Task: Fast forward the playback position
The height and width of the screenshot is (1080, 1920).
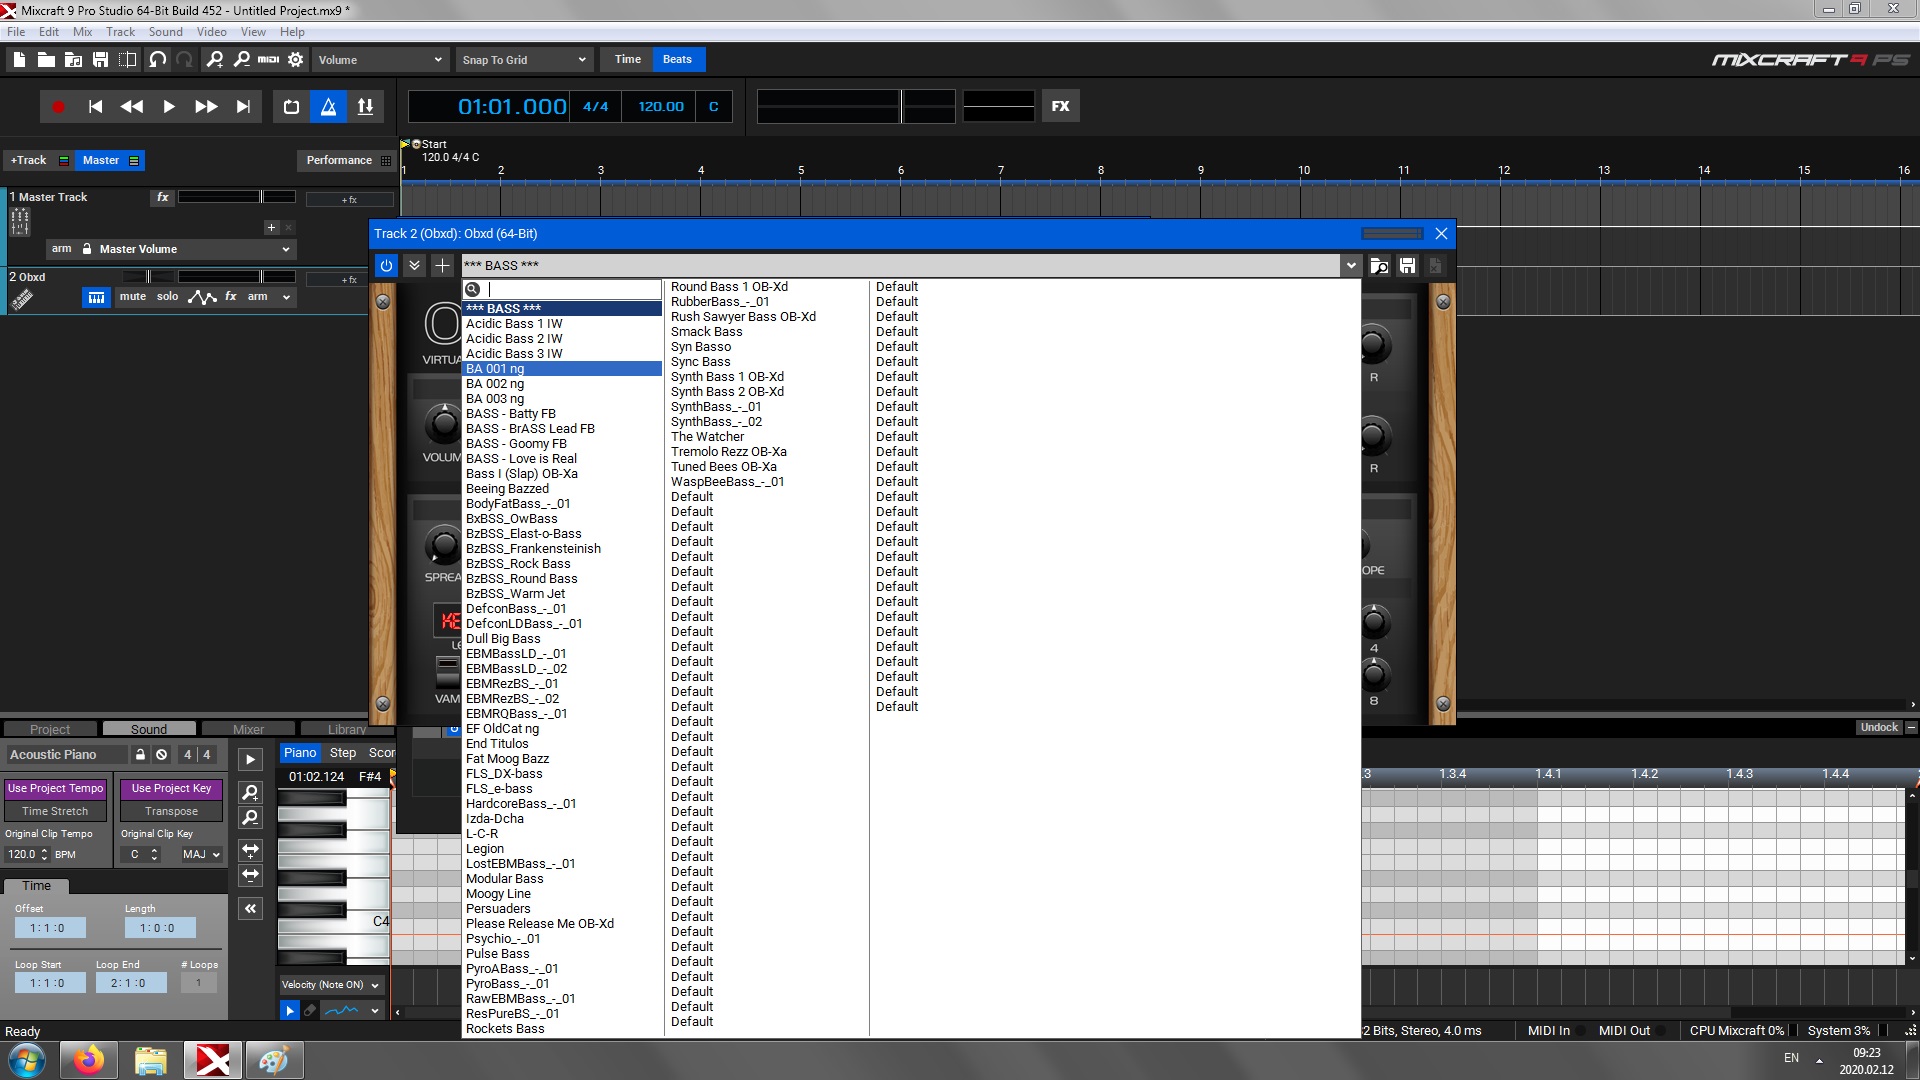Action: click(x=206, y=107)
